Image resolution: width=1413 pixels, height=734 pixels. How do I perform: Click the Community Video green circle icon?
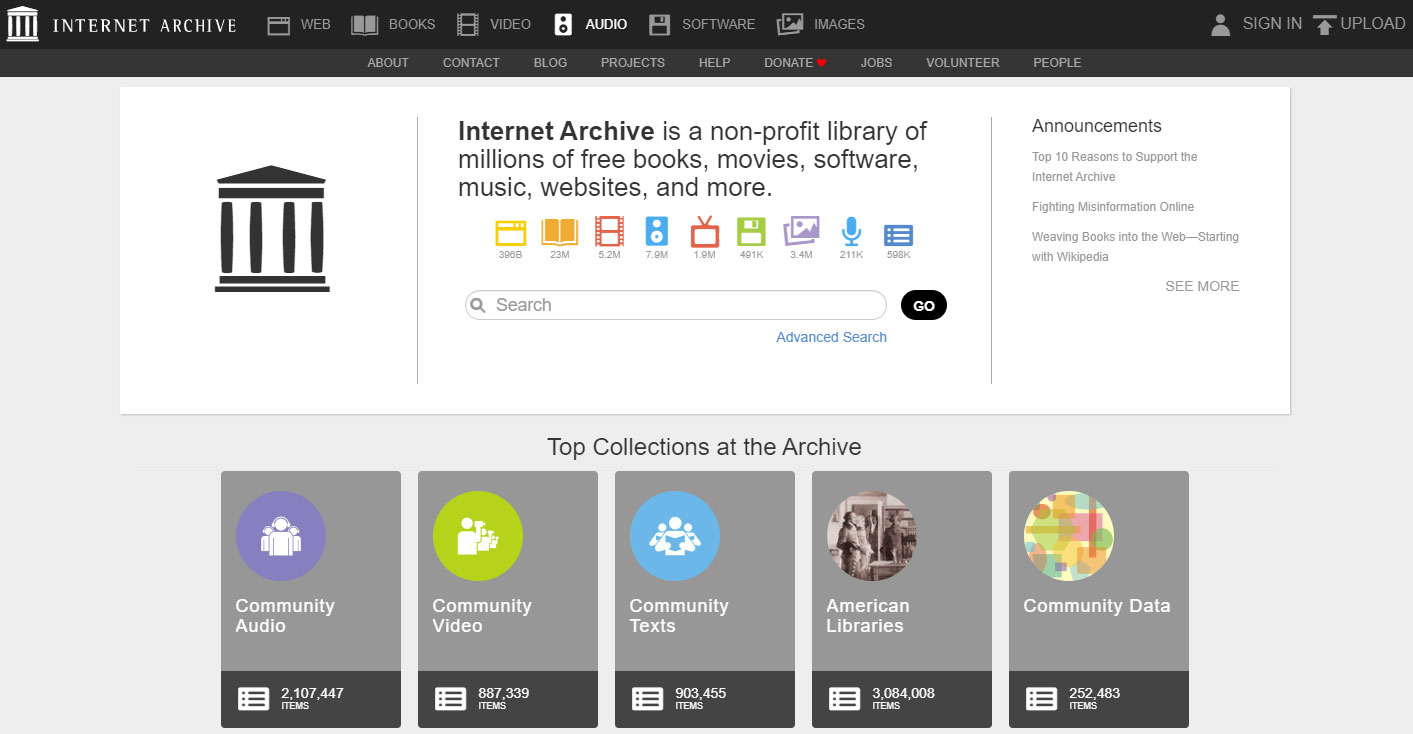[x=478, y=536]
